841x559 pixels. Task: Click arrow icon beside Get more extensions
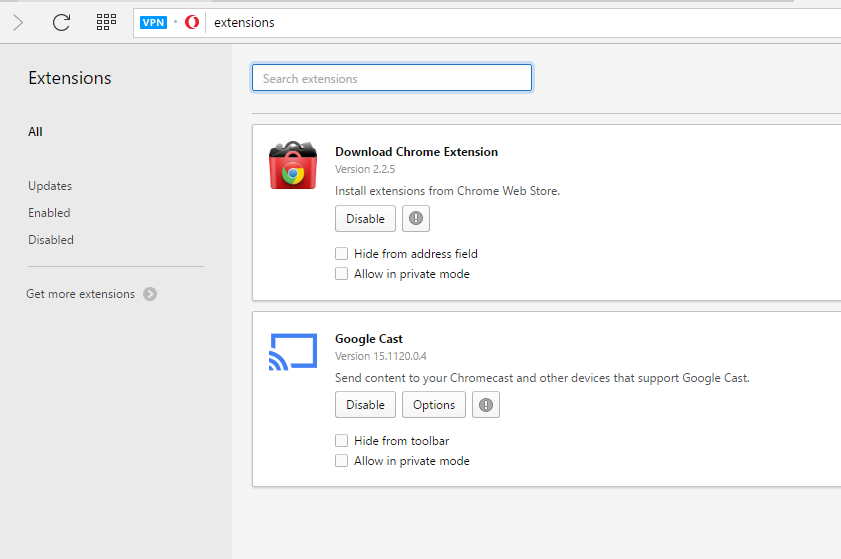pyautogui.click(x=150, y=294)
